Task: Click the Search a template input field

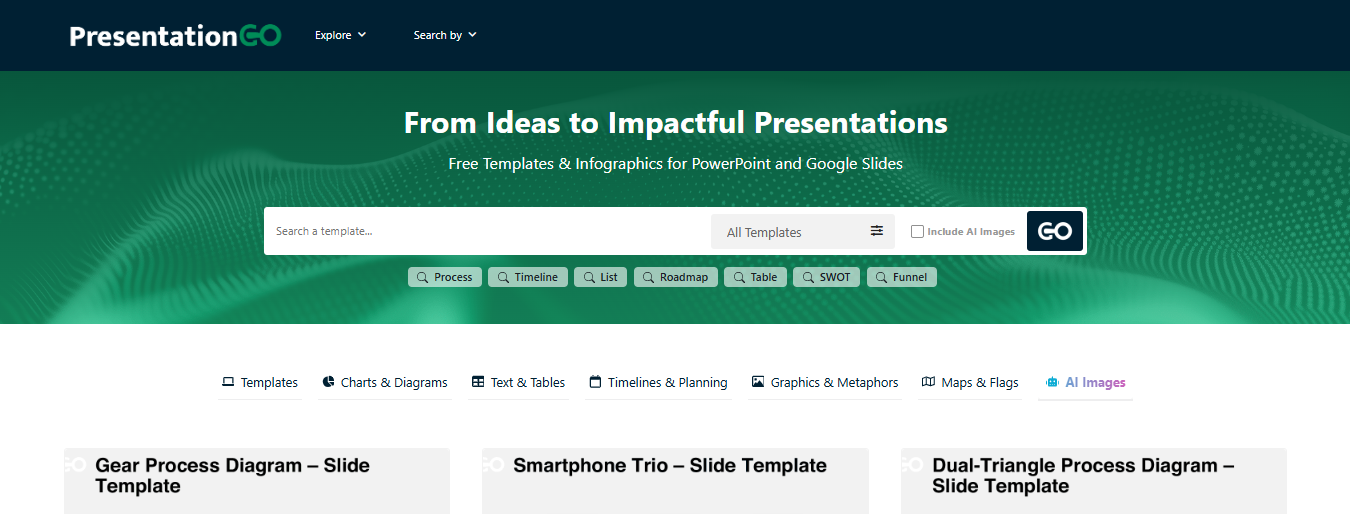Action: click(x=488, y=231)
